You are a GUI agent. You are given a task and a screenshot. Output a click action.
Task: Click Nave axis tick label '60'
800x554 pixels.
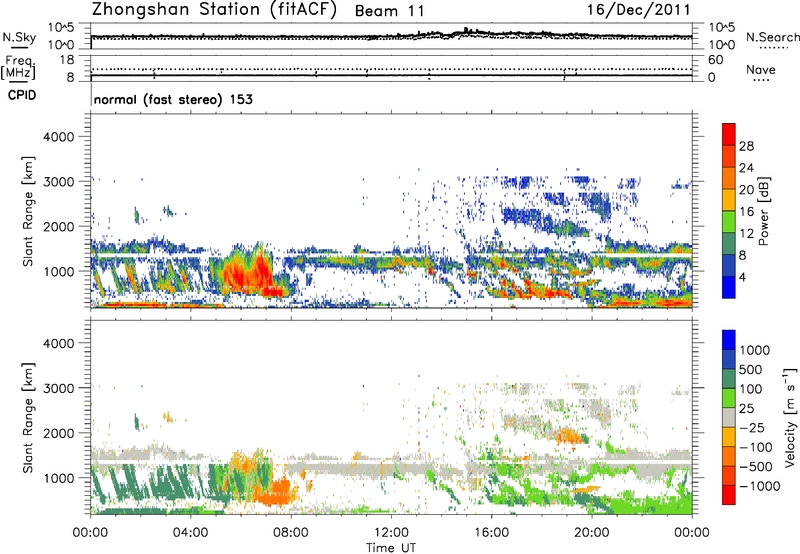coord(715,60)
